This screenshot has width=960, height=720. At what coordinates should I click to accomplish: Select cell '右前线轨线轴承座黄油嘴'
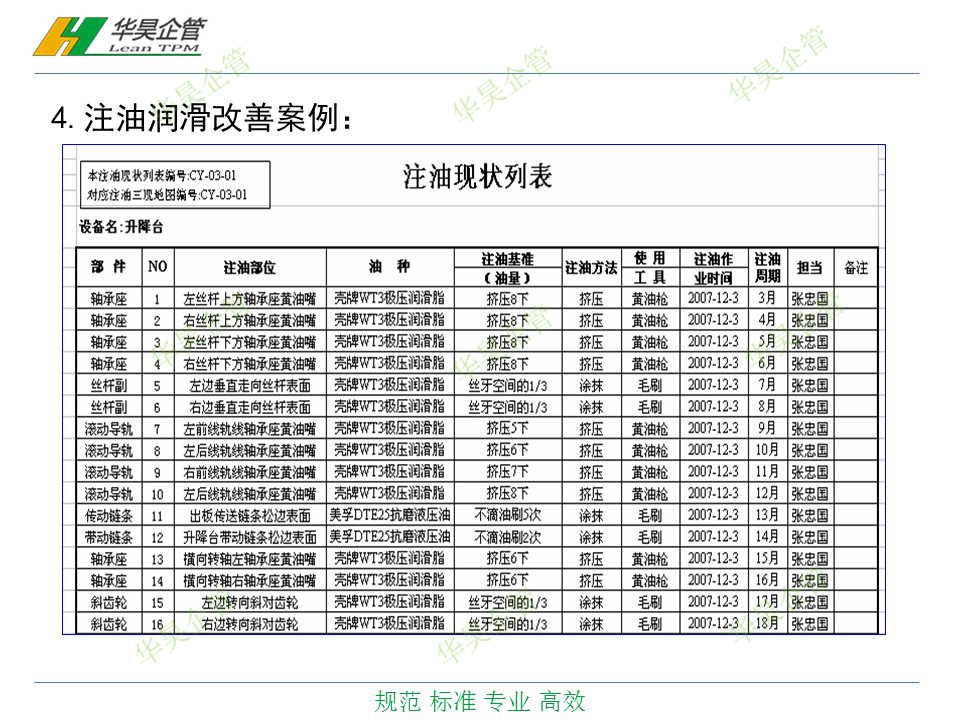tap(250, 472)
